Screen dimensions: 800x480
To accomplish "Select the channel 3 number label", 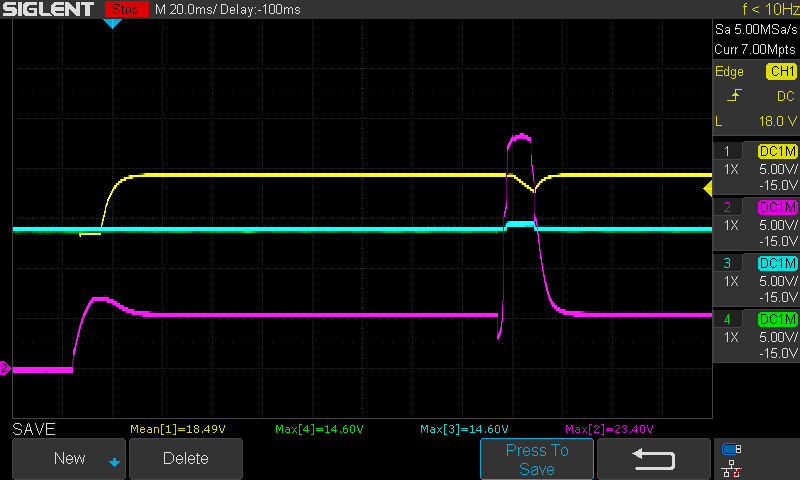I will click(x=727, y=263).
